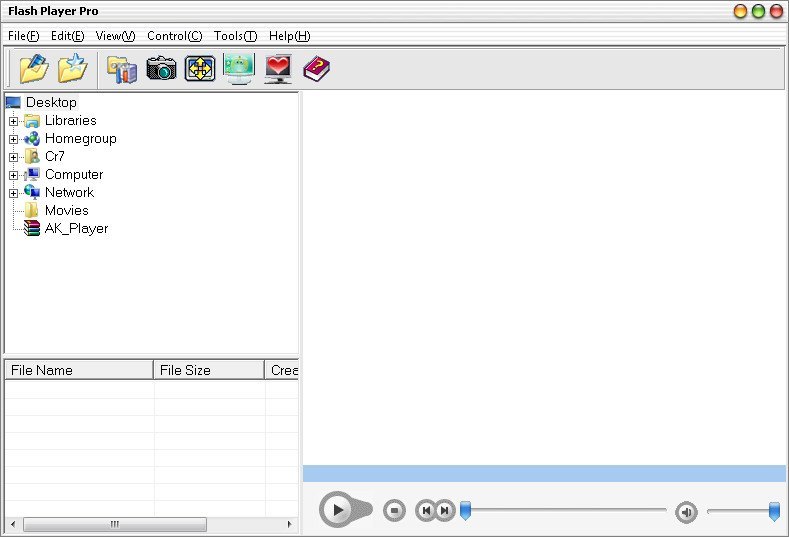This screenshot has height=537, width=789.
Task: Open the Edit menu
Action: 67,36
